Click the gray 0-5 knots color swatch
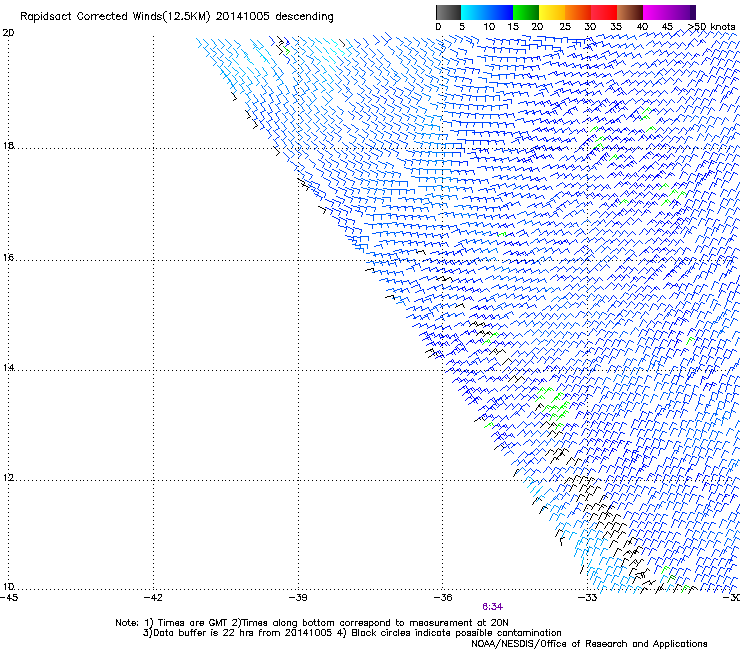Screen dimensions: 740x650 pyautogui.click(x=448, y=12)
